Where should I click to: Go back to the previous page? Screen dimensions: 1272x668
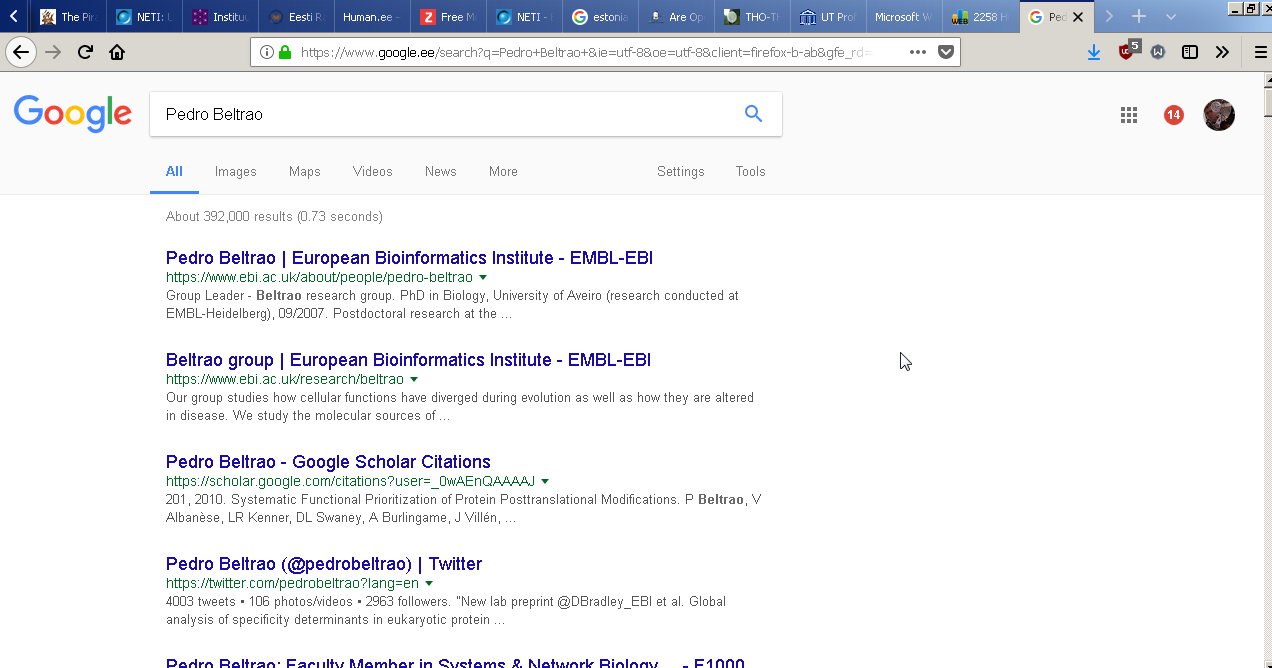click(x=21, y=53)
